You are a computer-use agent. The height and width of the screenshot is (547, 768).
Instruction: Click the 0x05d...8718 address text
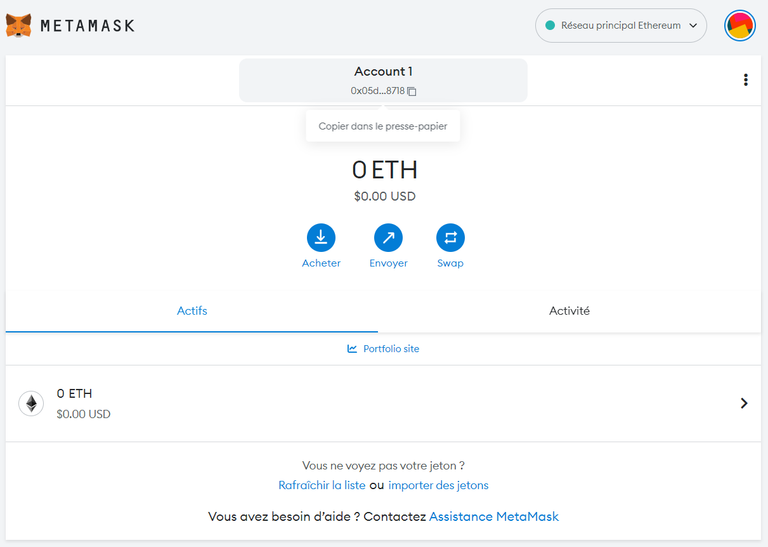tap(378, 91)
